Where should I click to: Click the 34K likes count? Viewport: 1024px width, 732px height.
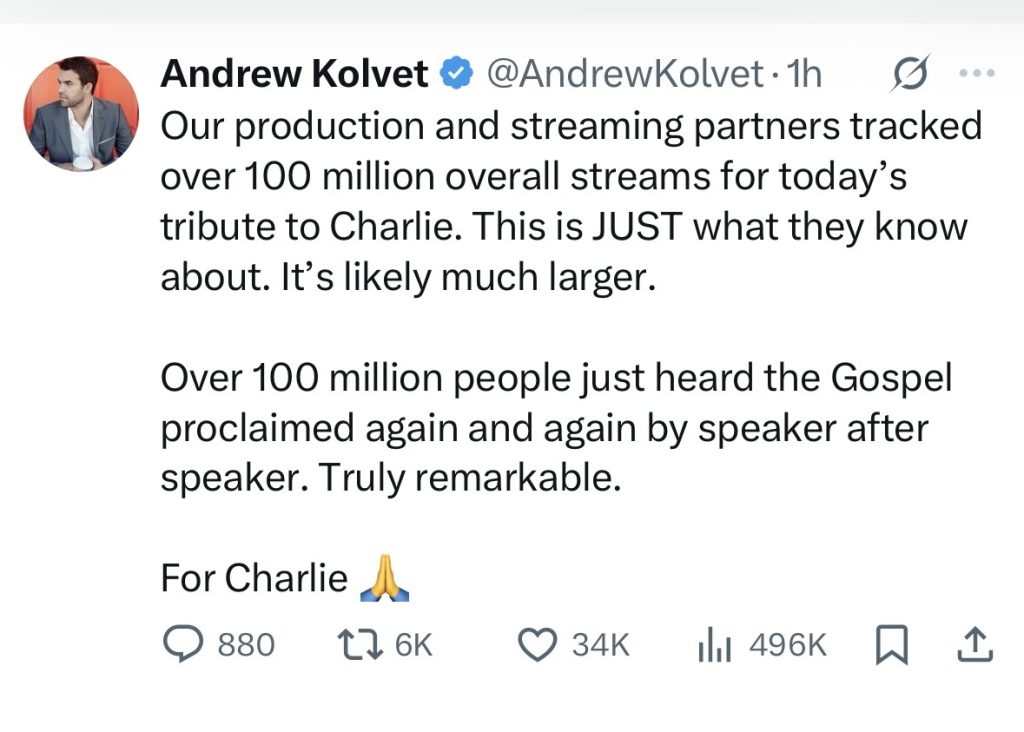600,646
